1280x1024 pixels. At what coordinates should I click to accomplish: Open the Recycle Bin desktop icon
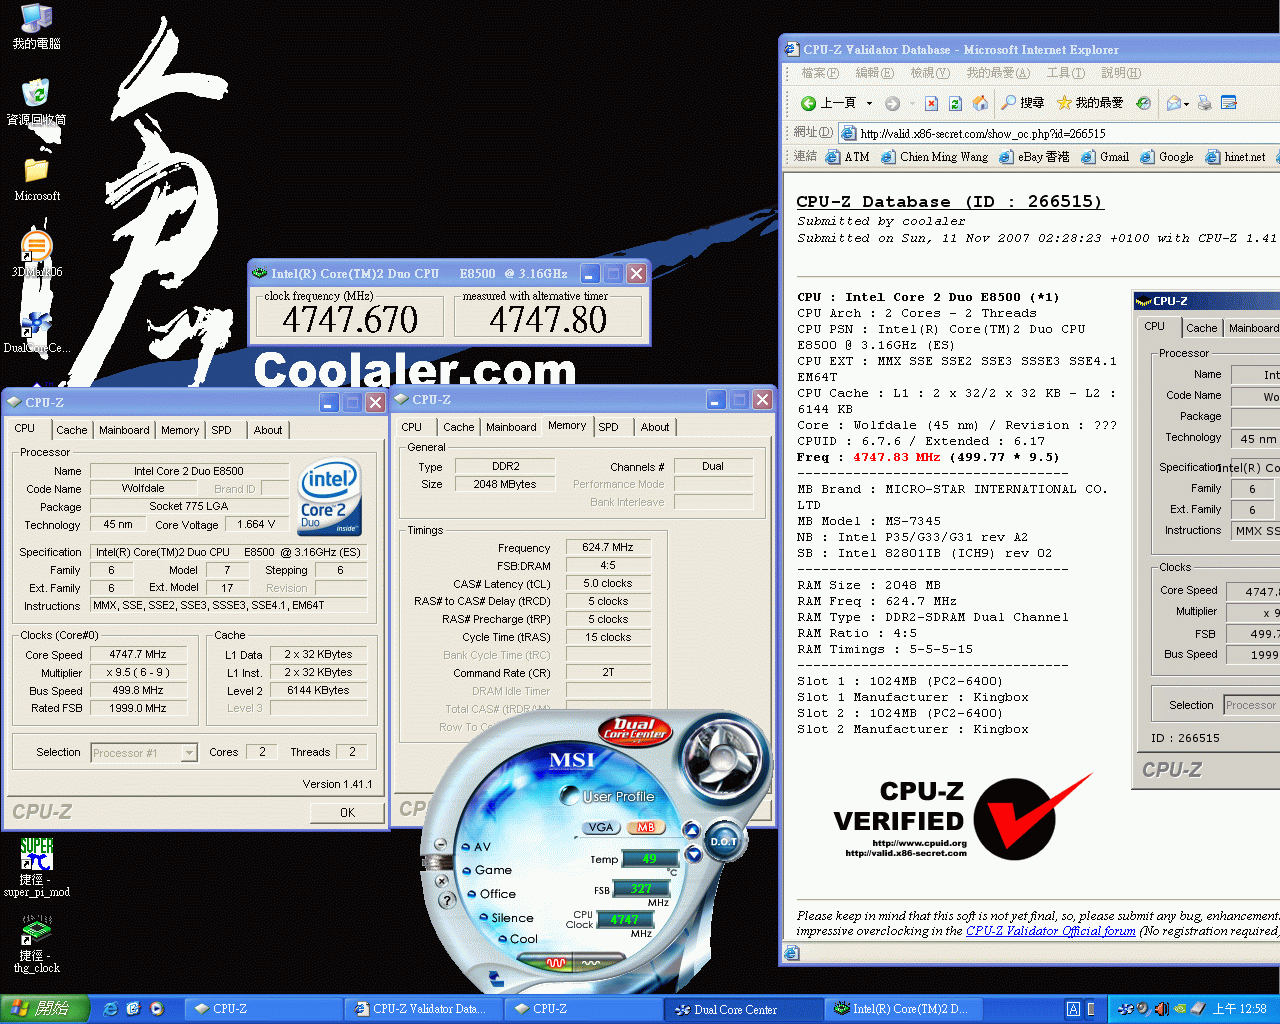coord(36,103)
